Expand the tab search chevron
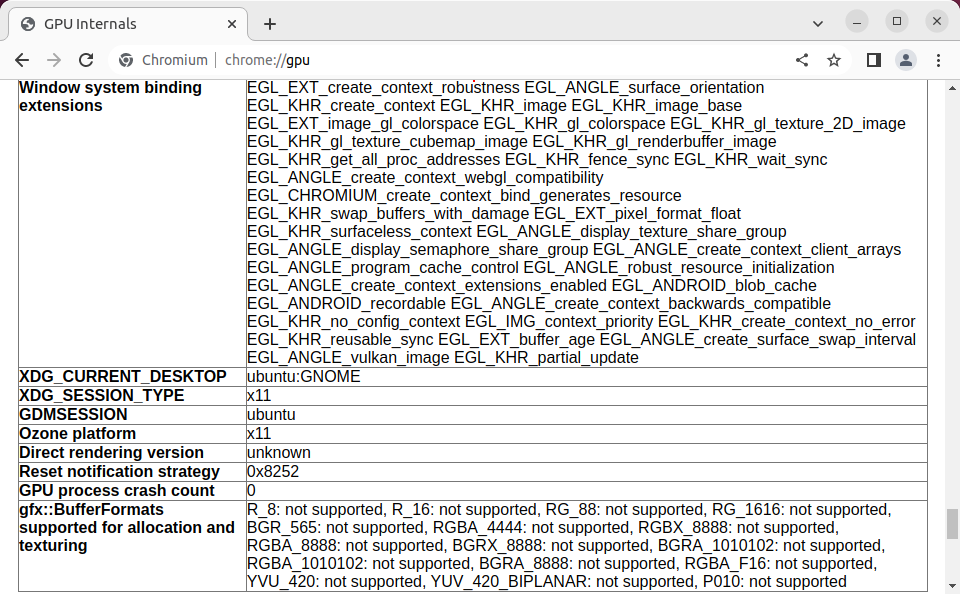 (819, 21)
